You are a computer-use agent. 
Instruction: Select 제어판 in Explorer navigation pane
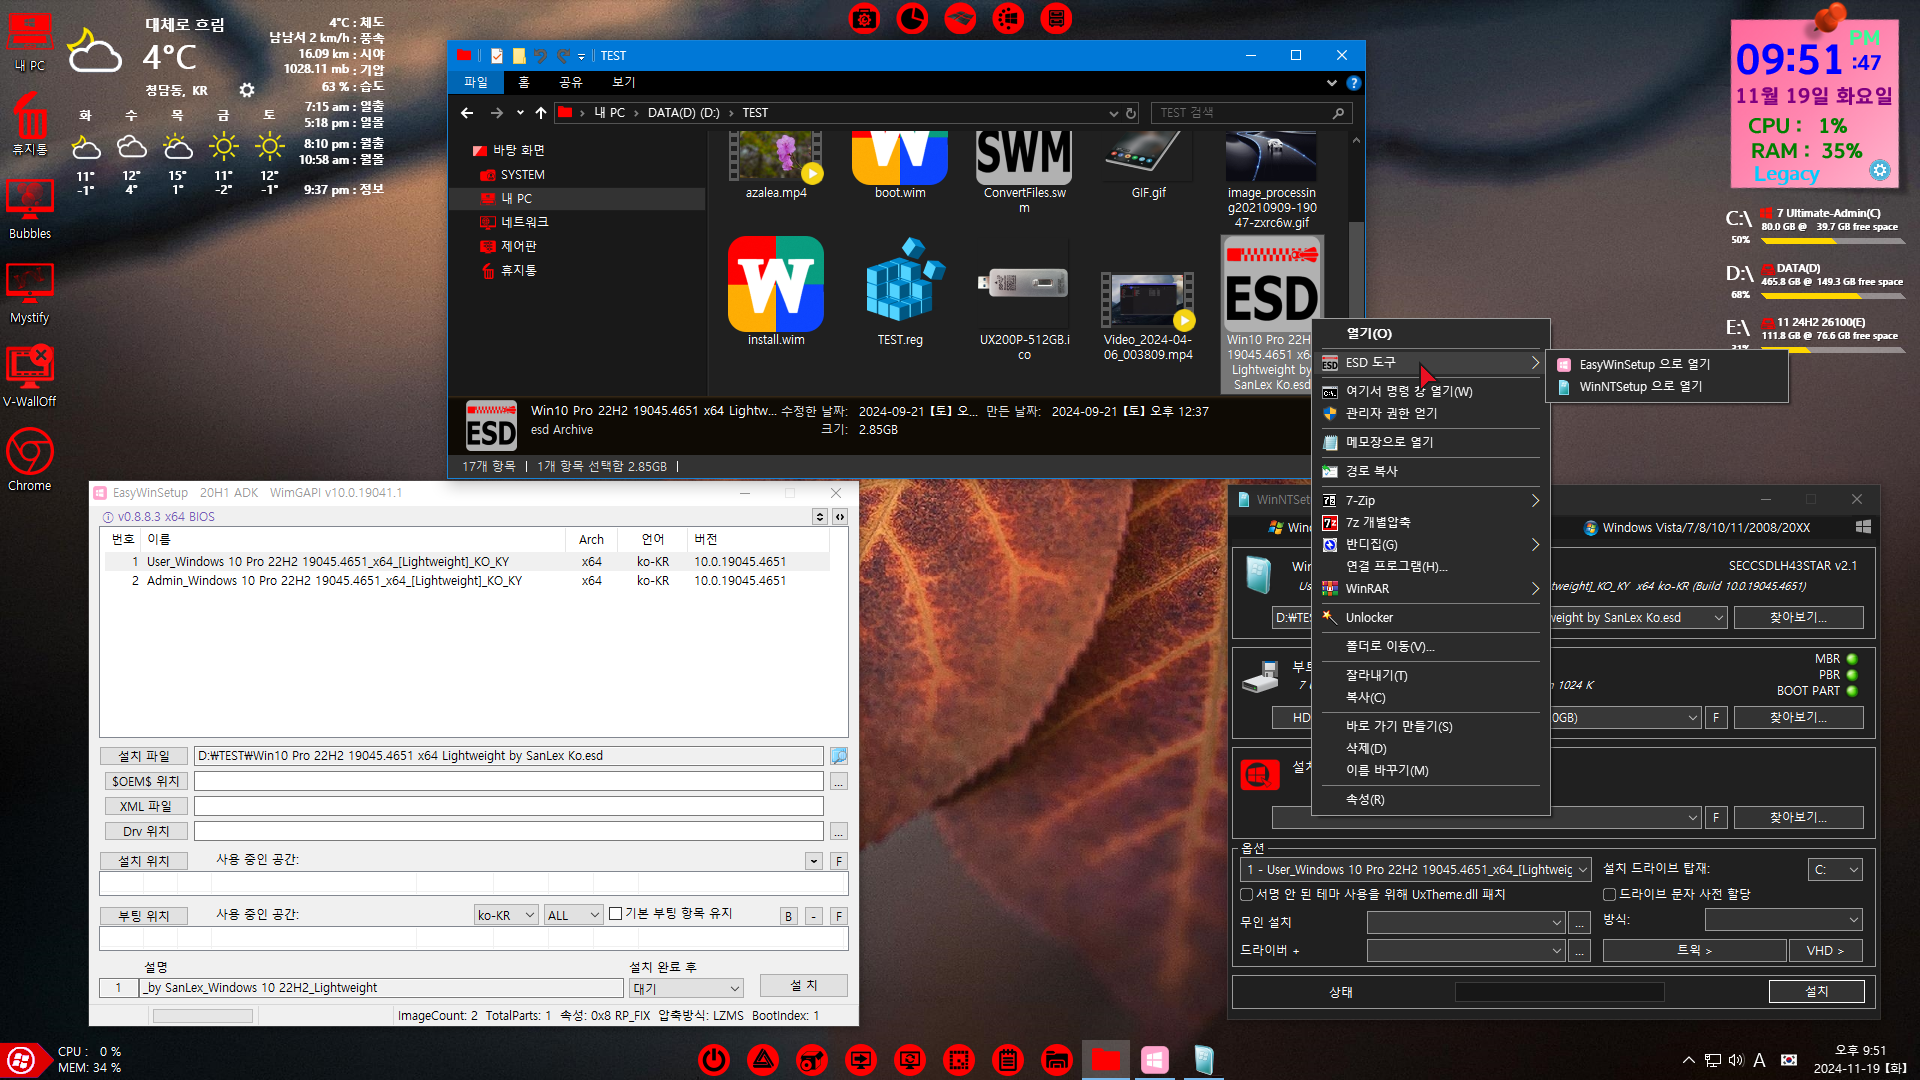click(519, 246)
